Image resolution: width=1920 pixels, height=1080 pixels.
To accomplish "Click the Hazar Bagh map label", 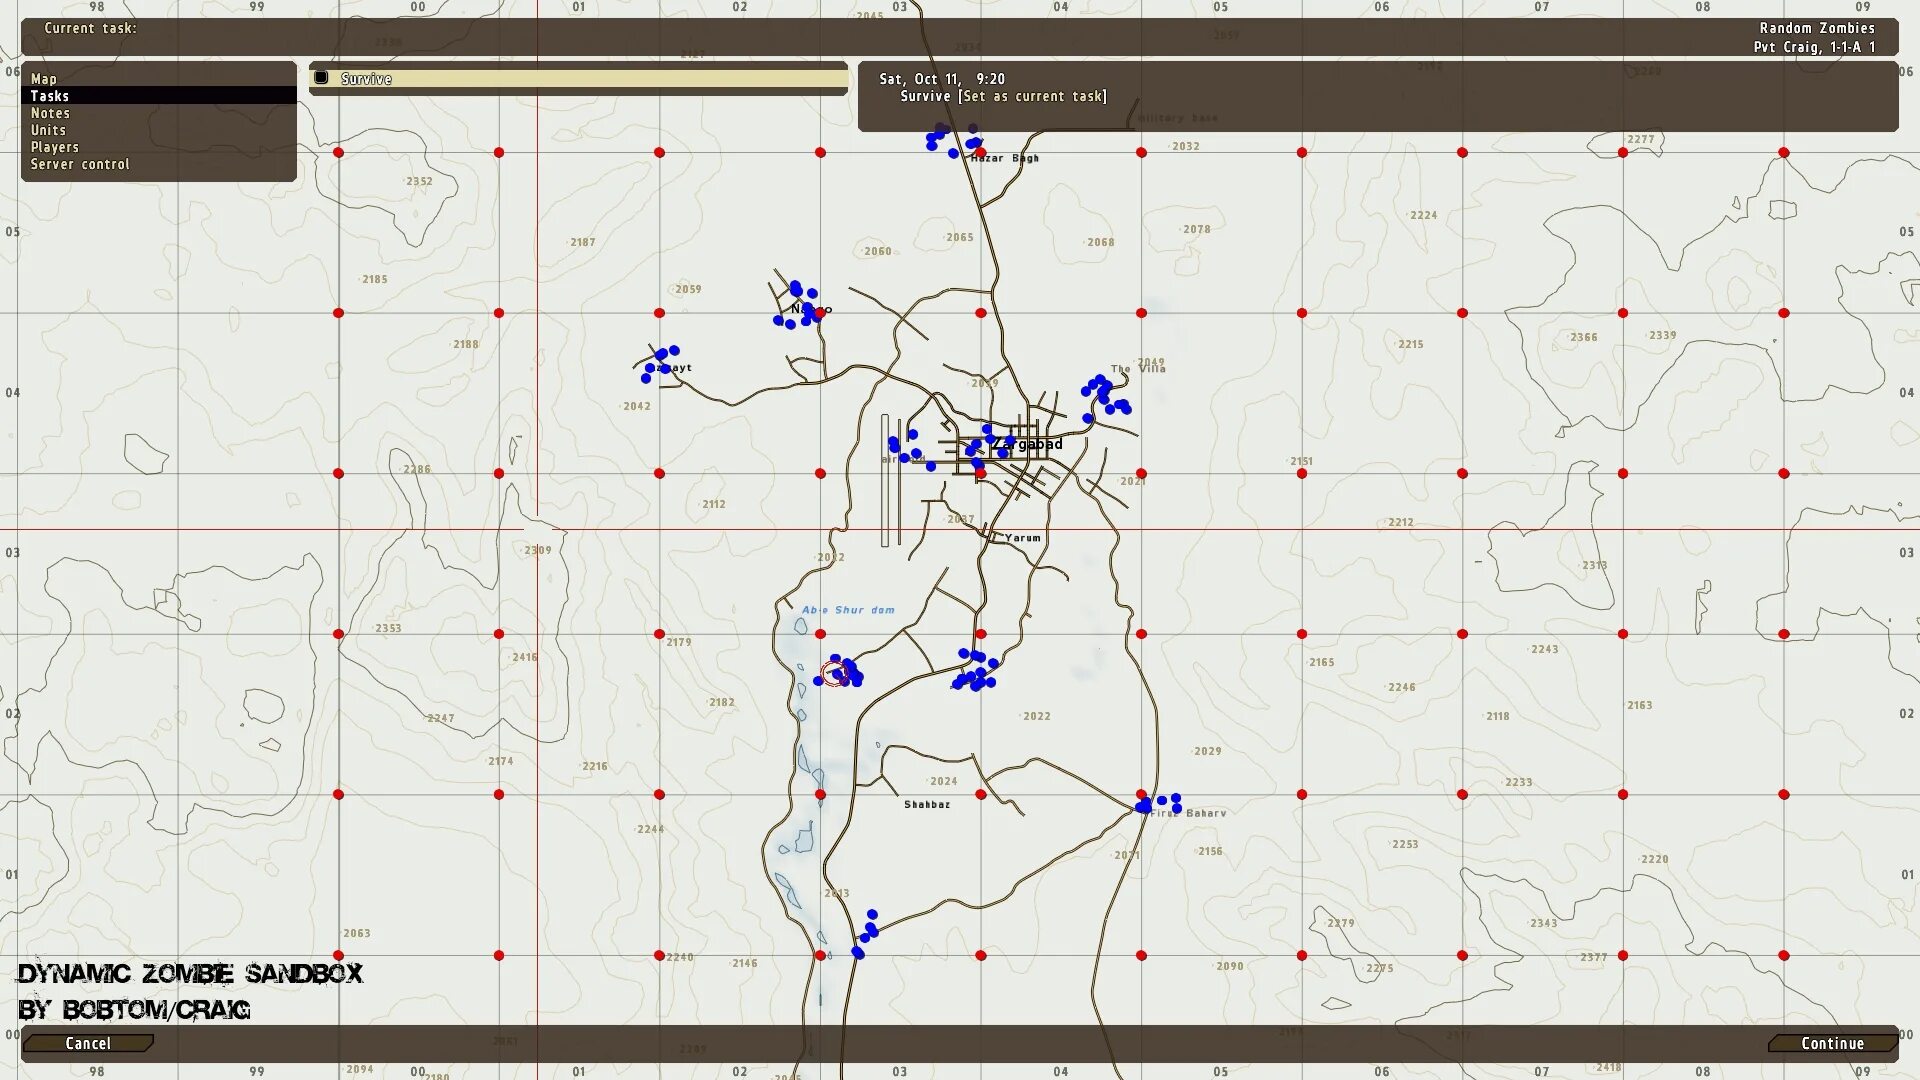I will click(x=1004, y=158).
